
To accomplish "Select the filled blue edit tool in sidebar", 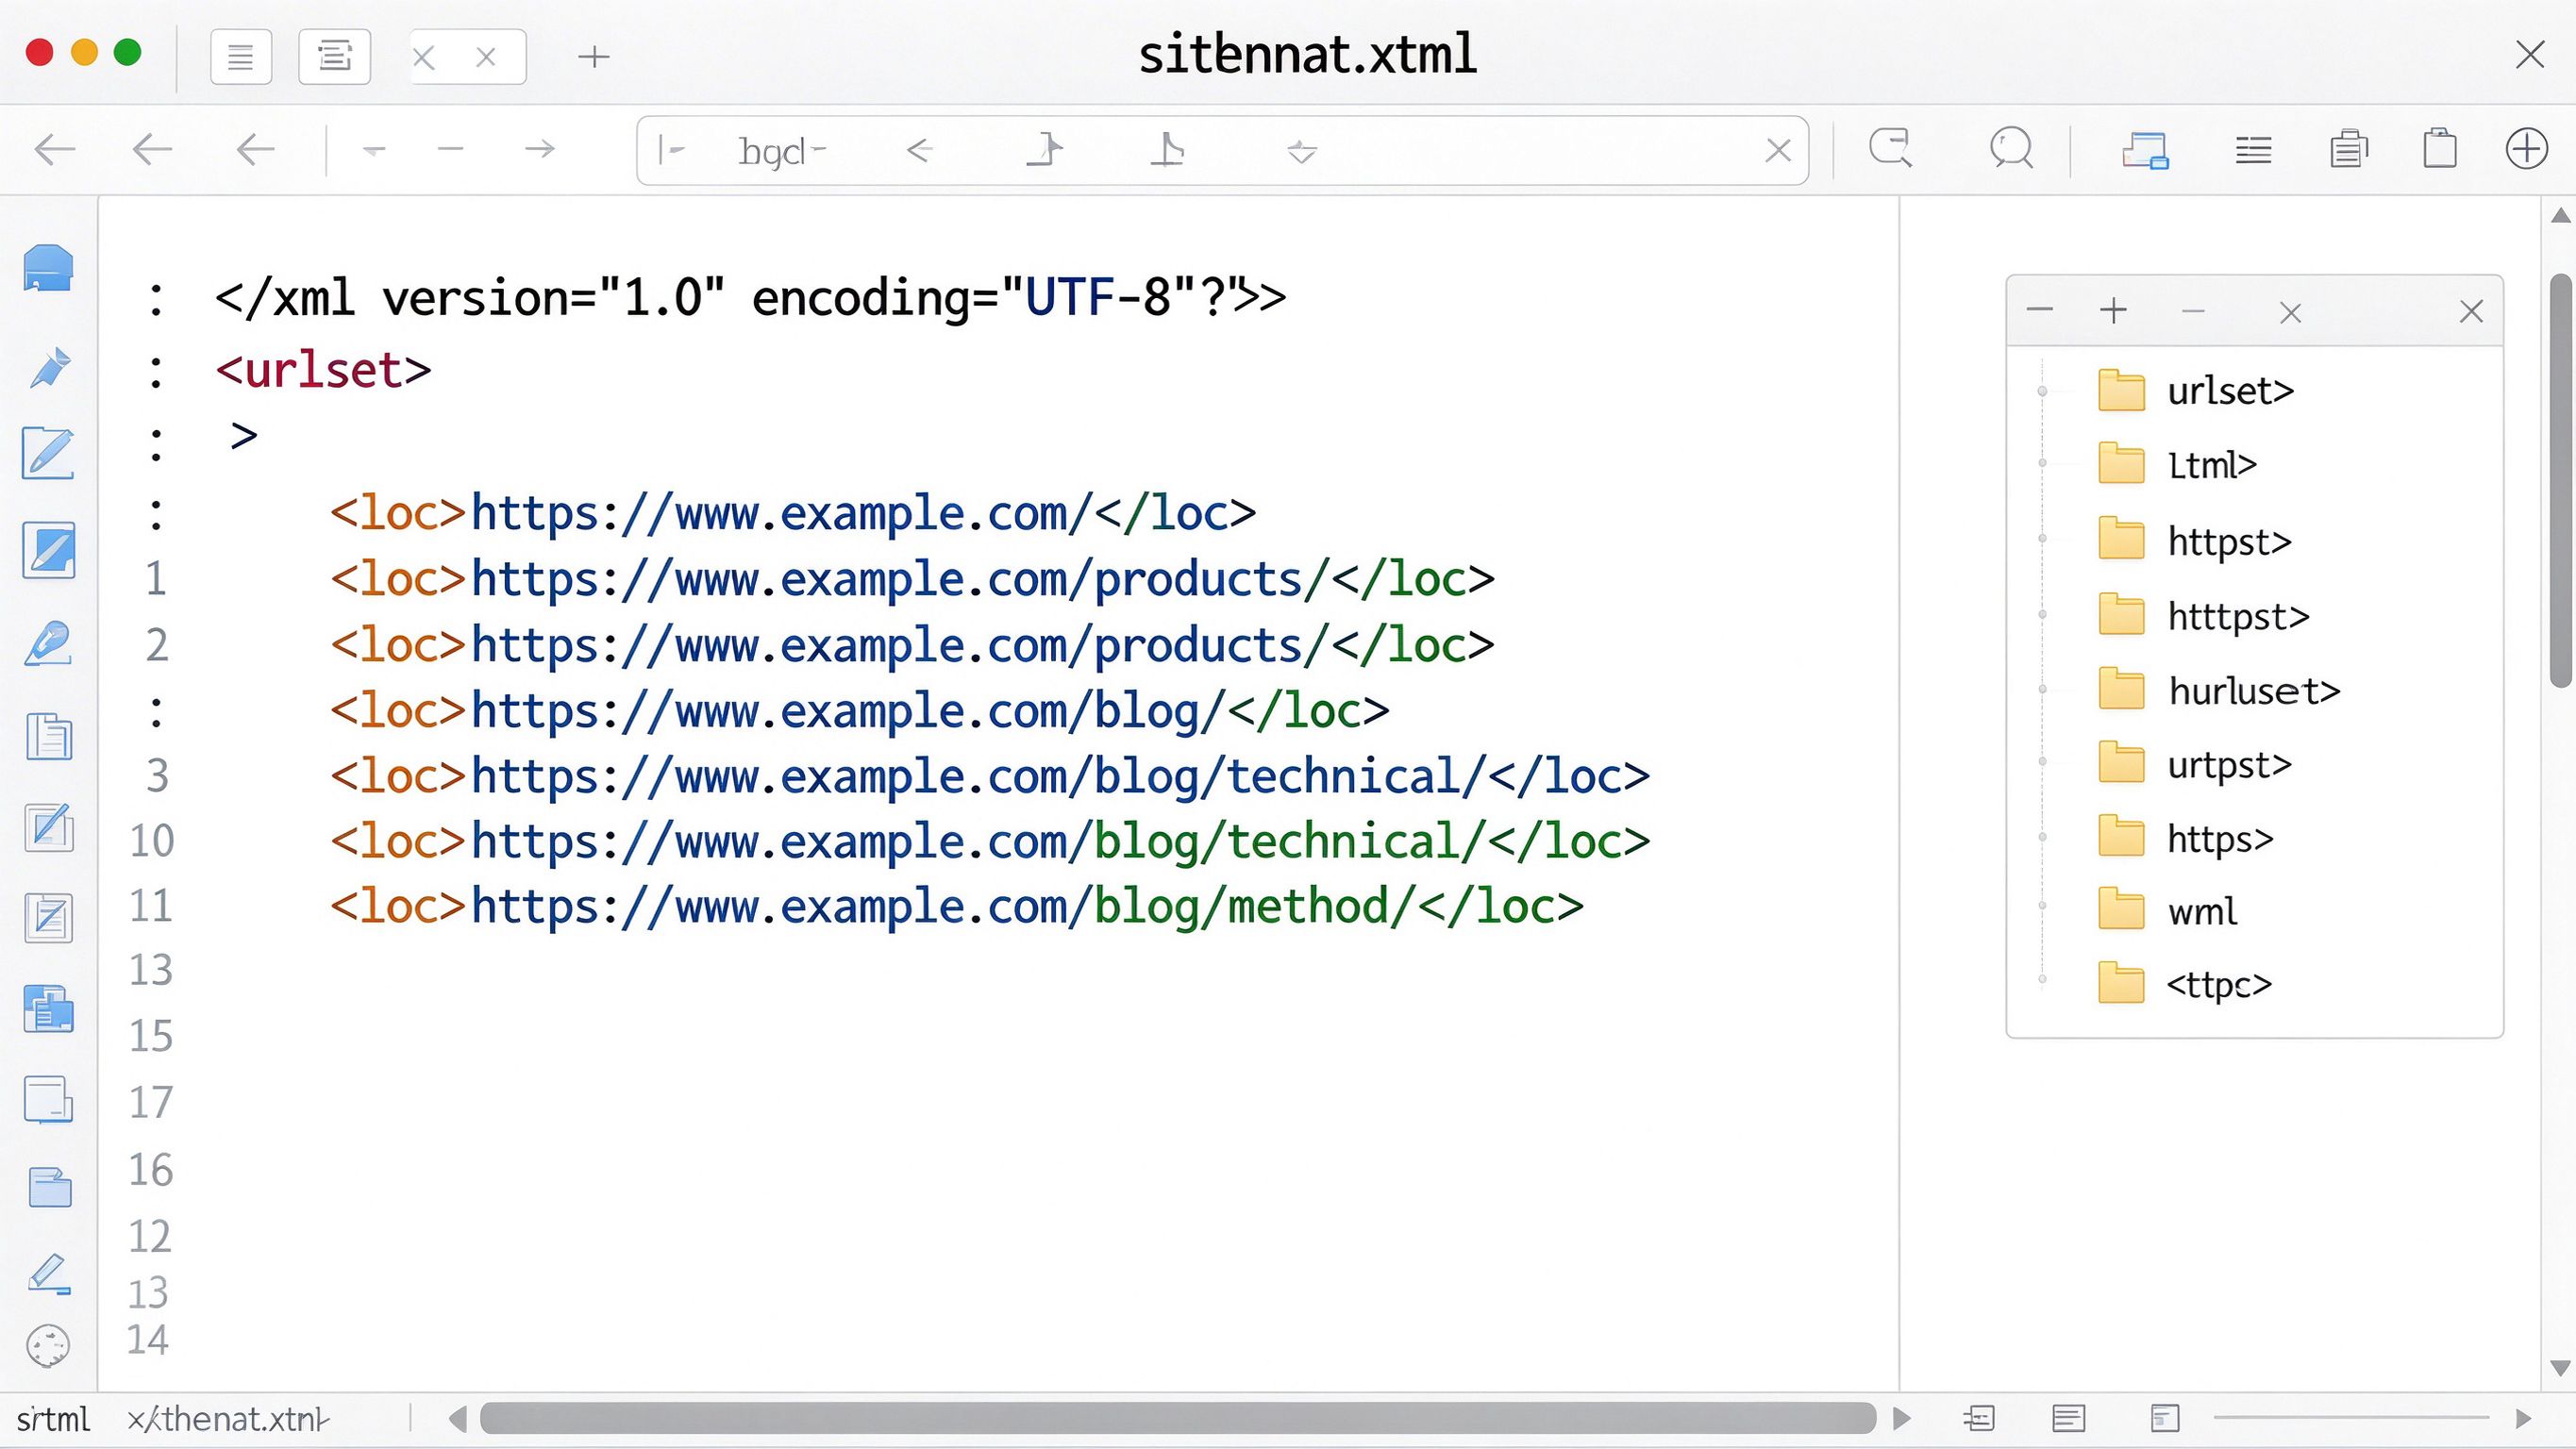I will [x=49, y=550].
